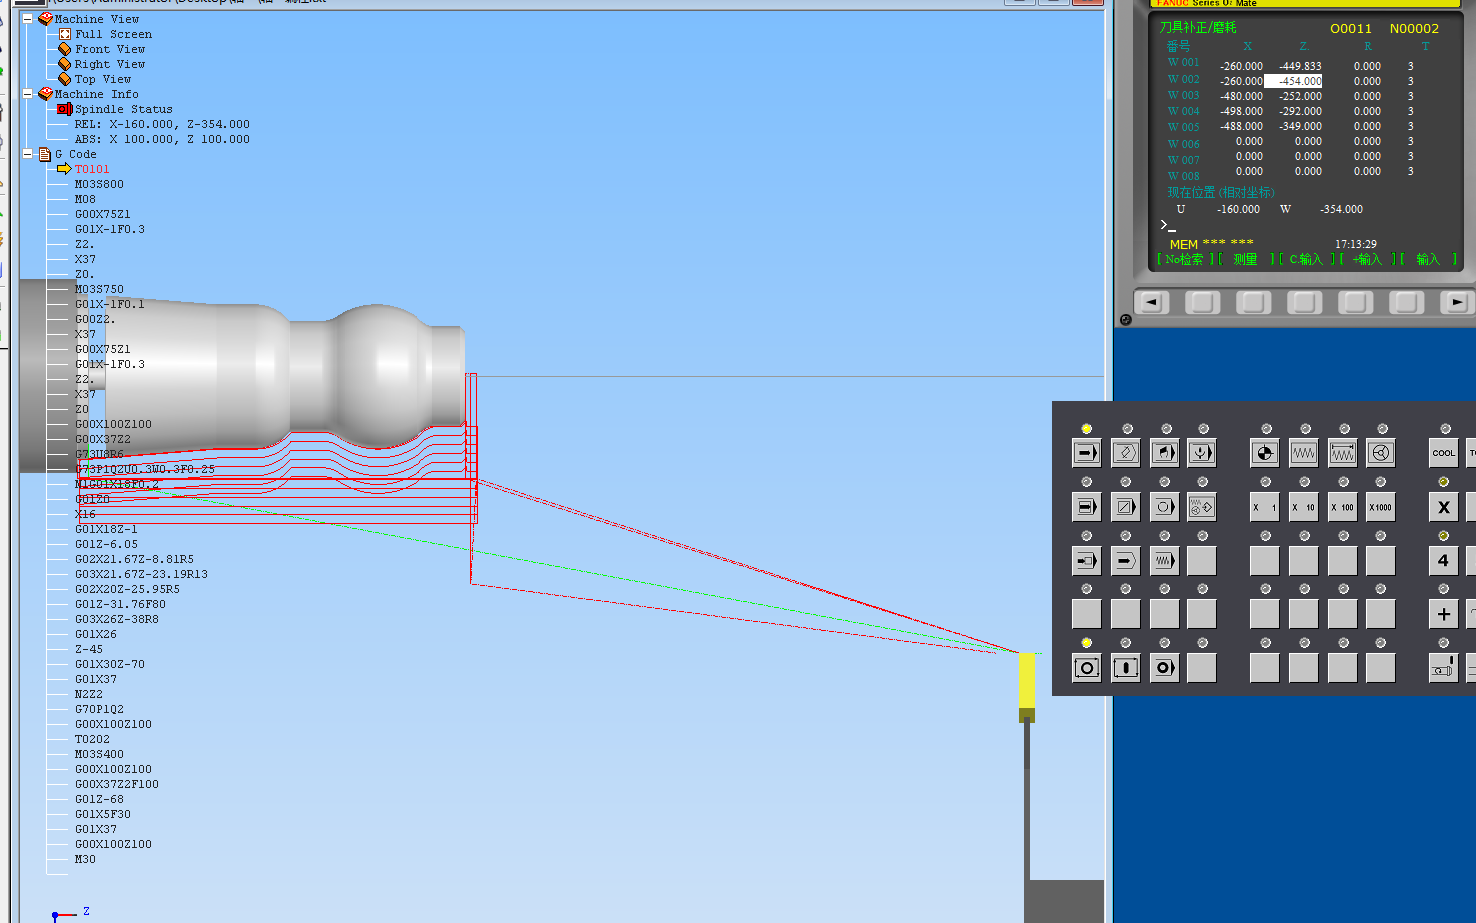Click the C.输入 softkey label on CRT
Screen dimensions: 1476x923
point(1305,259)
